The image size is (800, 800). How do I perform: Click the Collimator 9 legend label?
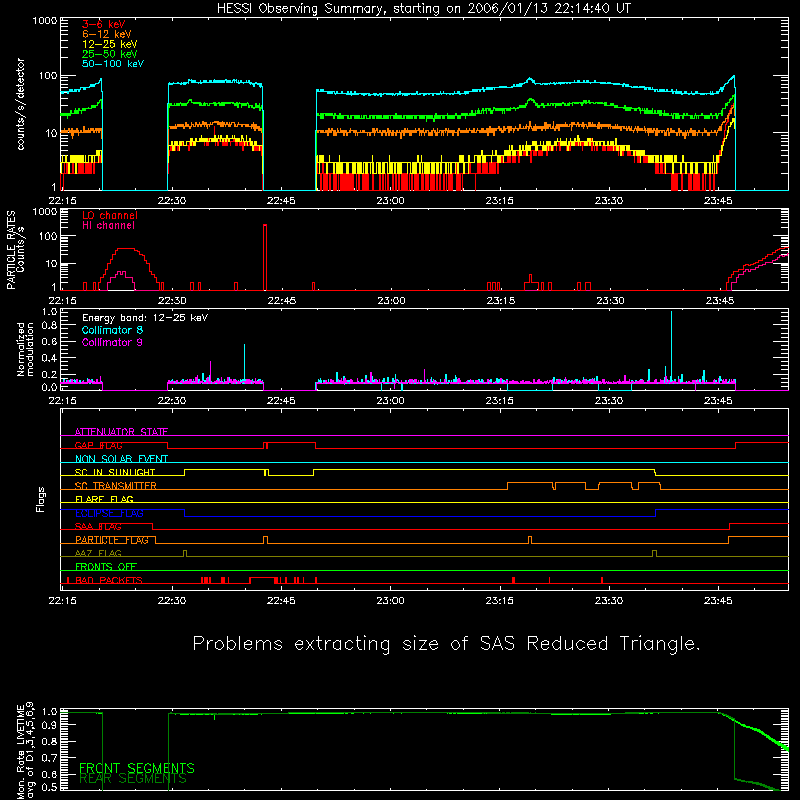point(112,342)
